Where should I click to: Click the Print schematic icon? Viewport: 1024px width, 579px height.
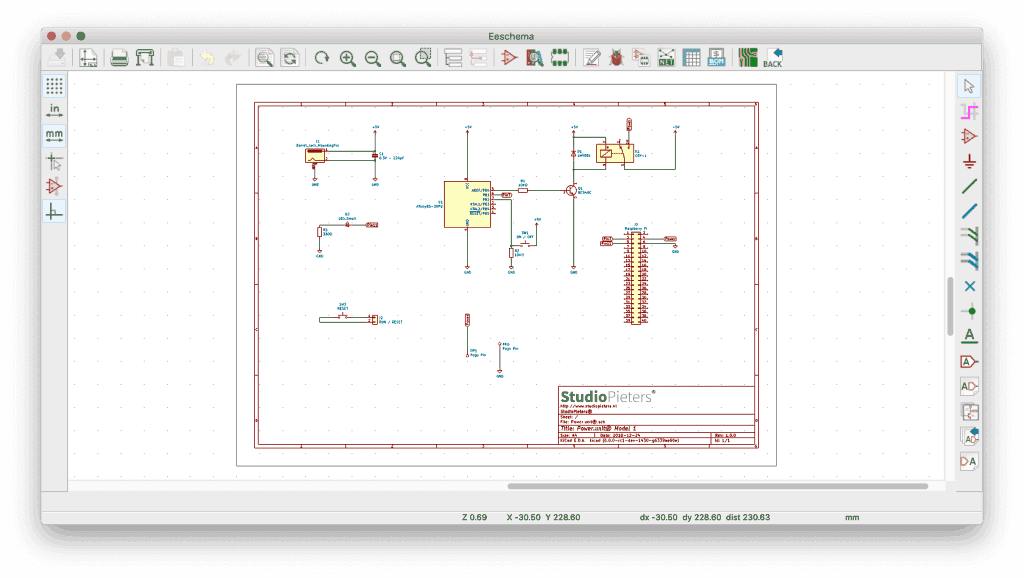[119, 58]
